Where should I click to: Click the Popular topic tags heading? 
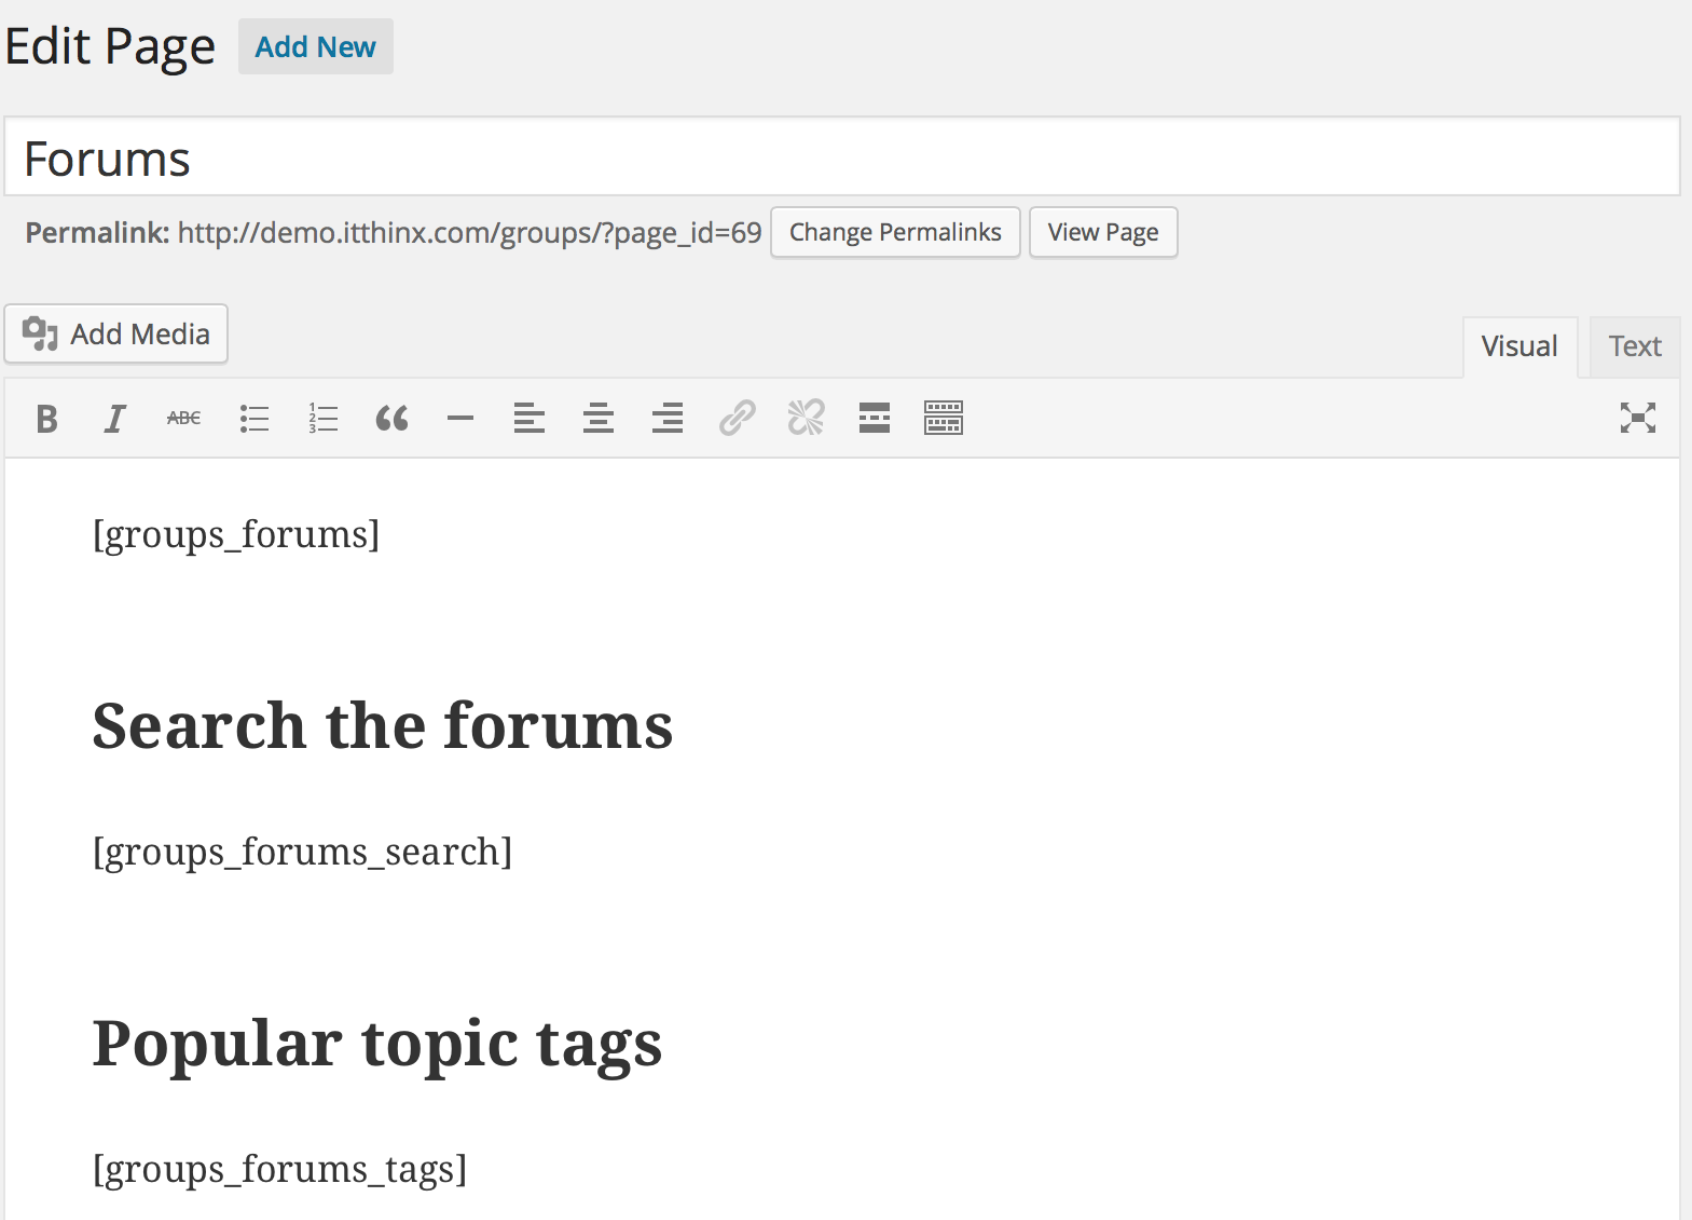(x=377, y=1044)
